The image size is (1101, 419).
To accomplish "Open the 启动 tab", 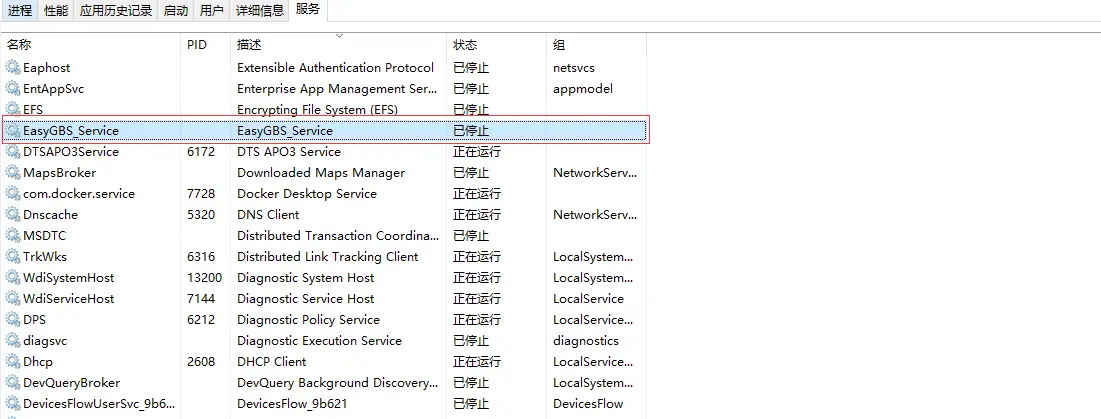I will tap(175, 11).
